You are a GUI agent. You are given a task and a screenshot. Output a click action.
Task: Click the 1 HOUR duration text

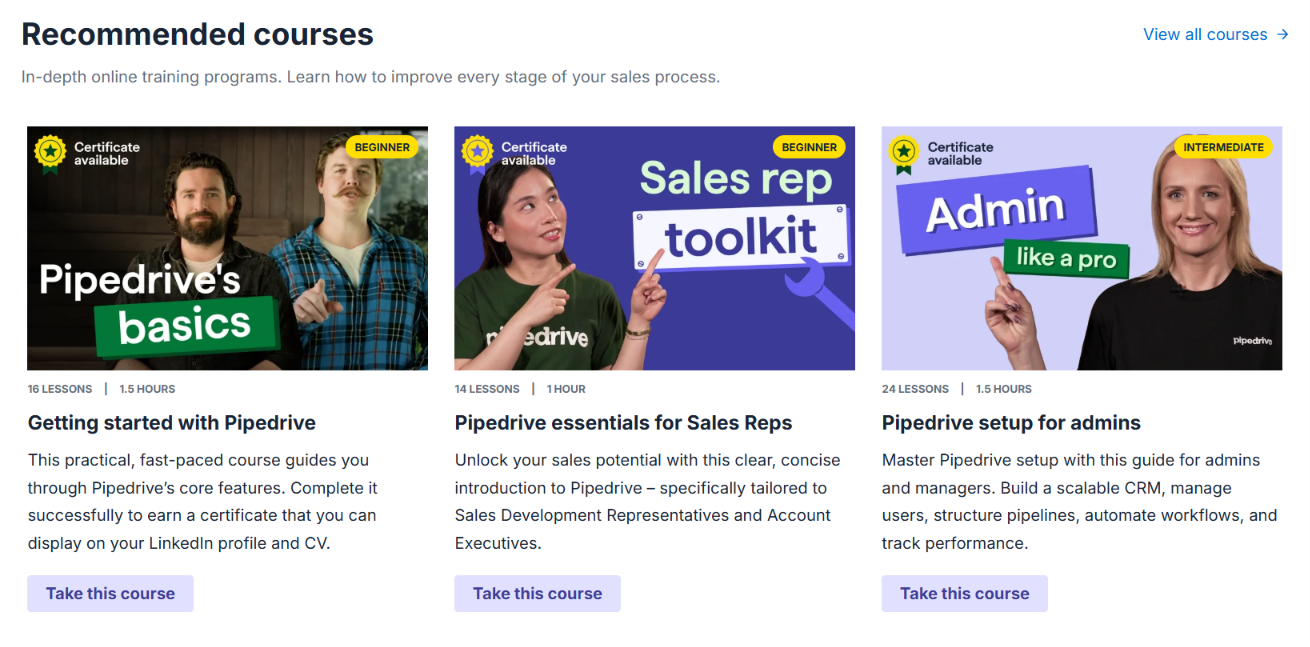click(566, 389)
